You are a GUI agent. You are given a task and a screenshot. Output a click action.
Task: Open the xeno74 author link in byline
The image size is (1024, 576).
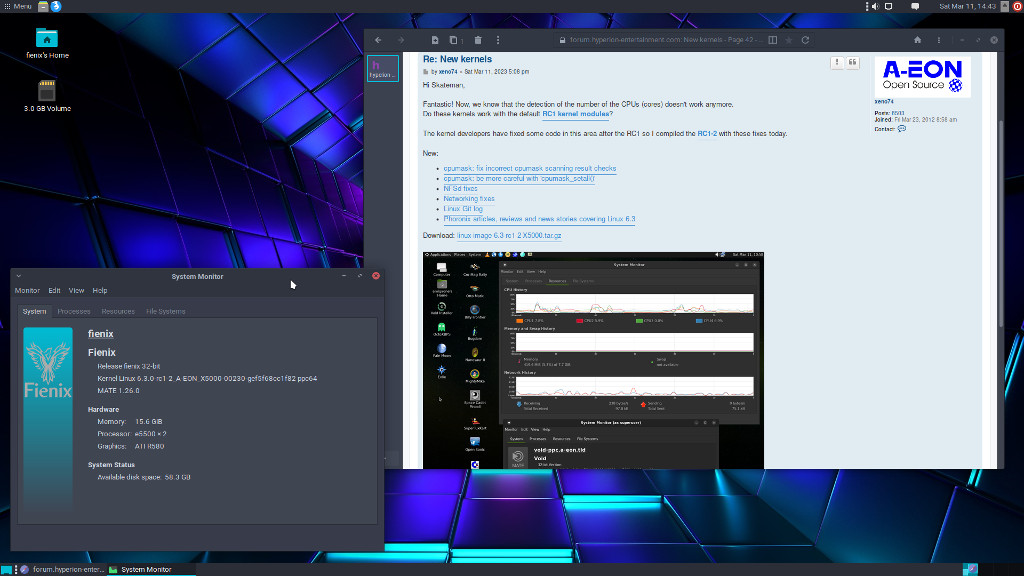[448, 72]
